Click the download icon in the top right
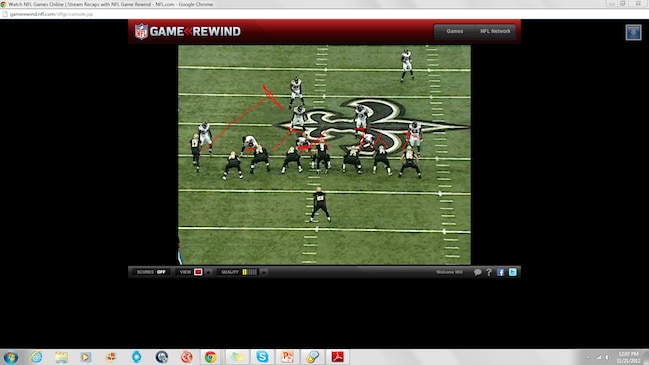This screenshot has width=649, height=365. coord(633,32)
